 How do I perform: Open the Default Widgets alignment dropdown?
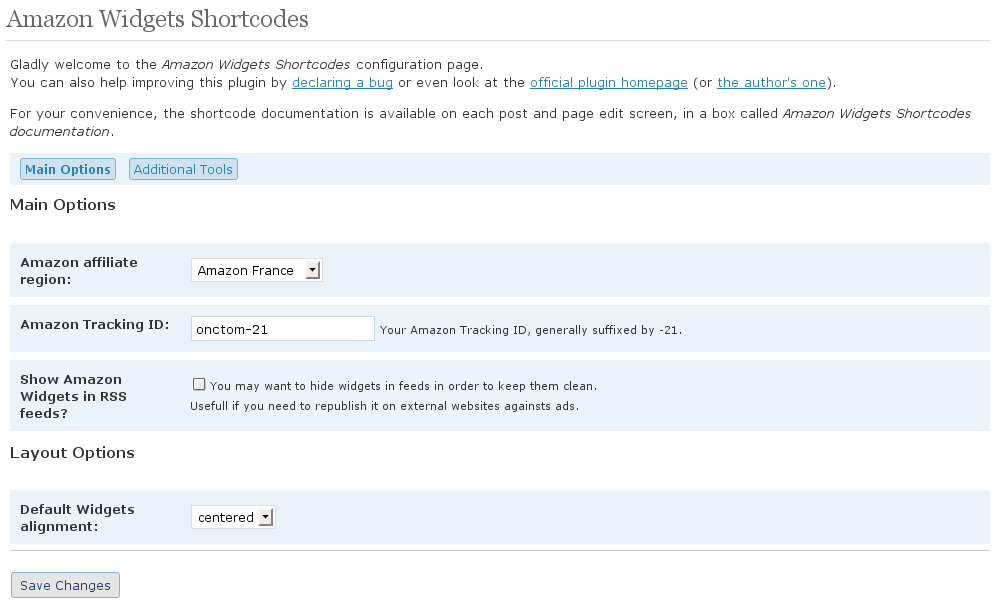(x=233, y=517)
